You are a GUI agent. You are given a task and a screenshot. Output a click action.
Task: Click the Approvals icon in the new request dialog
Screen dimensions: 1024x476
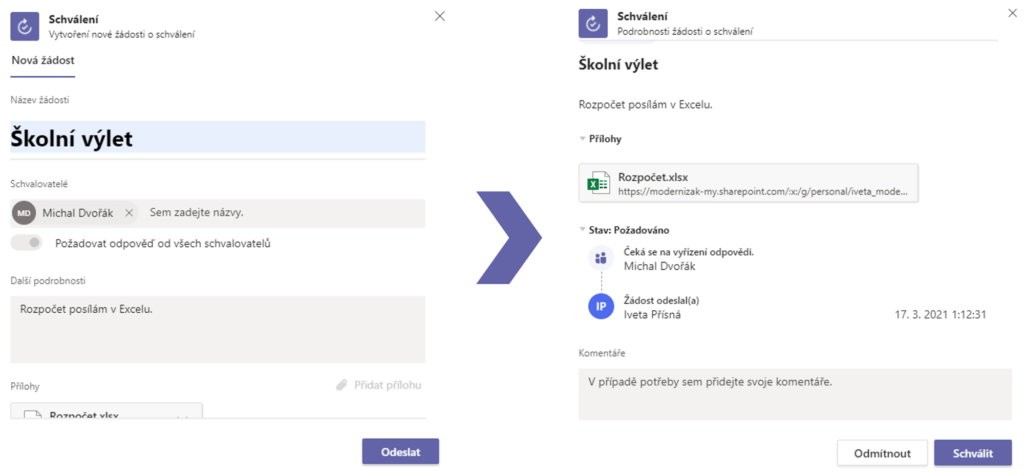point(25,25)
